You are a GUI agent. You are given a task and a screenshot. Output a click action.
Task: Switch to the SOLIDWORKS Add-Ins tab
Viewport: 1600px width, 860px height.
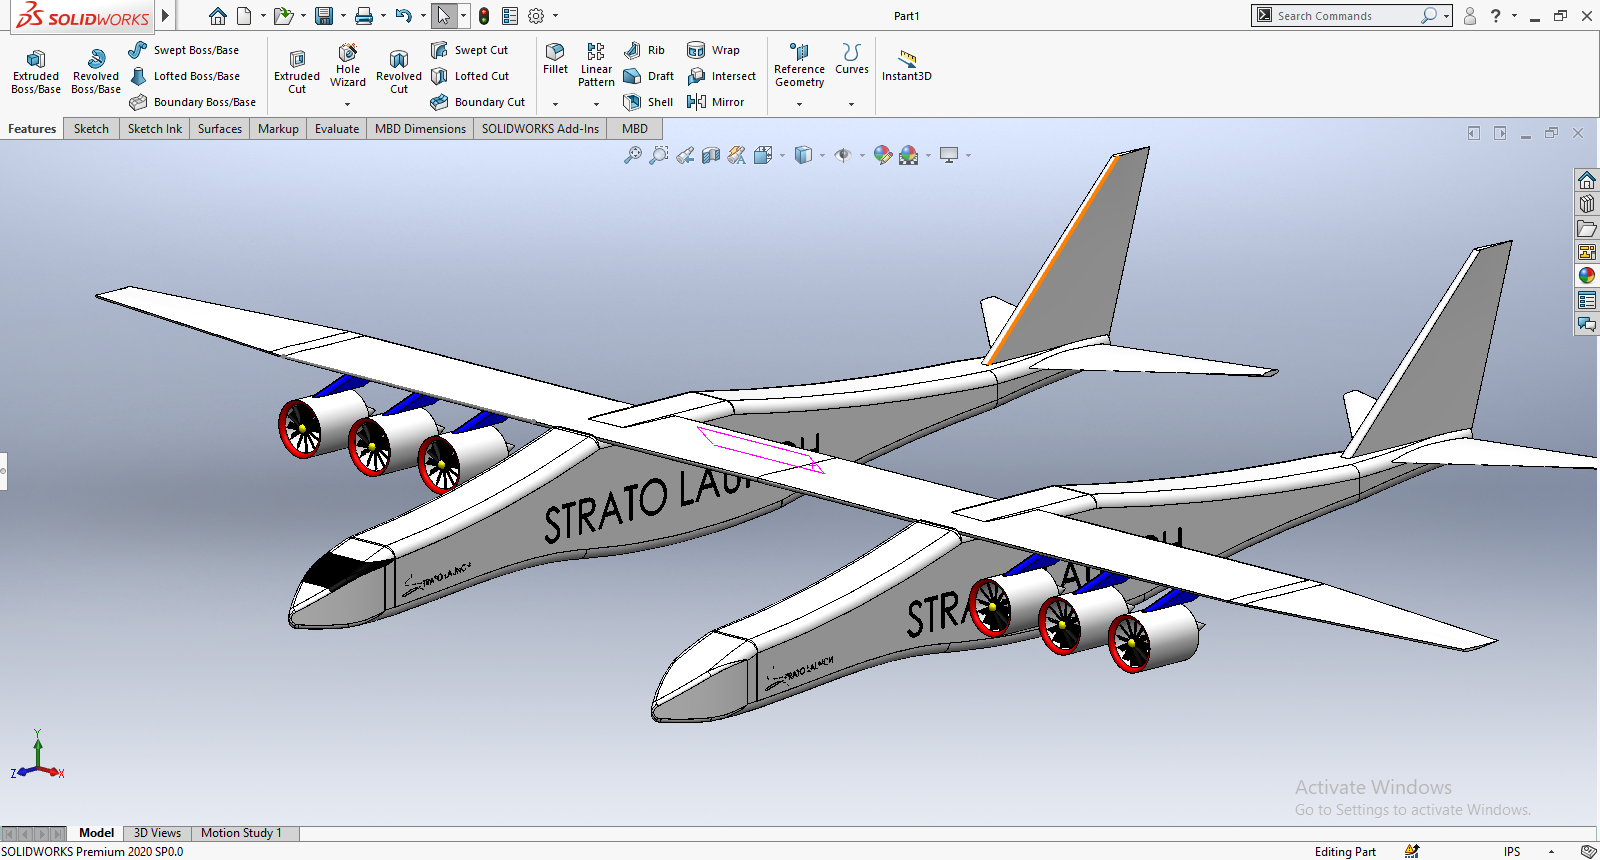pos(540,129)
